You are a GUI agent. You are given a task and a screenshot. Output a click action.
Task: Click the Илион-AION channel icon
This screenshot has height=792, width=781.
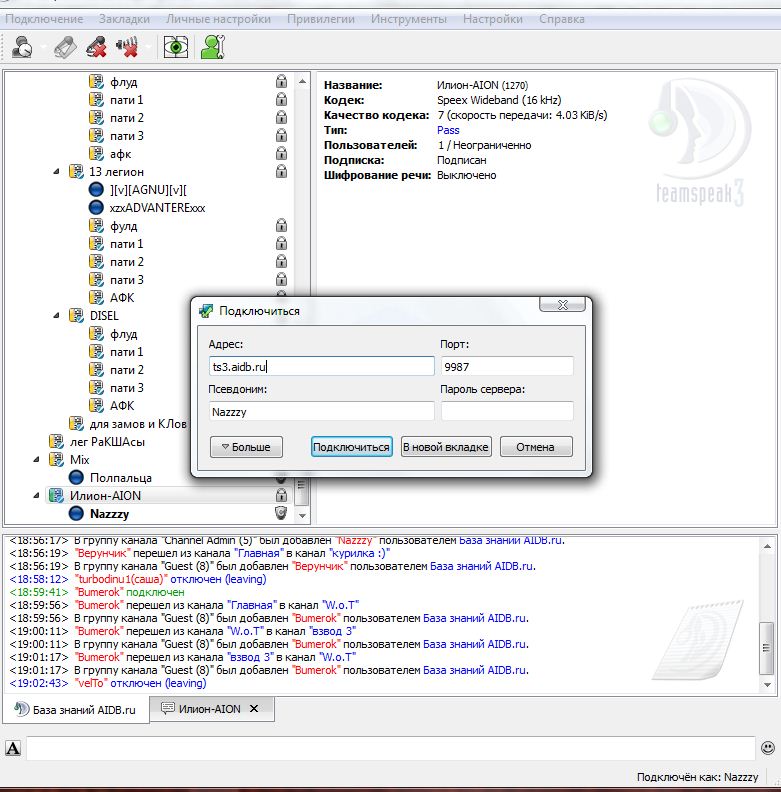[x=56, y=496]
